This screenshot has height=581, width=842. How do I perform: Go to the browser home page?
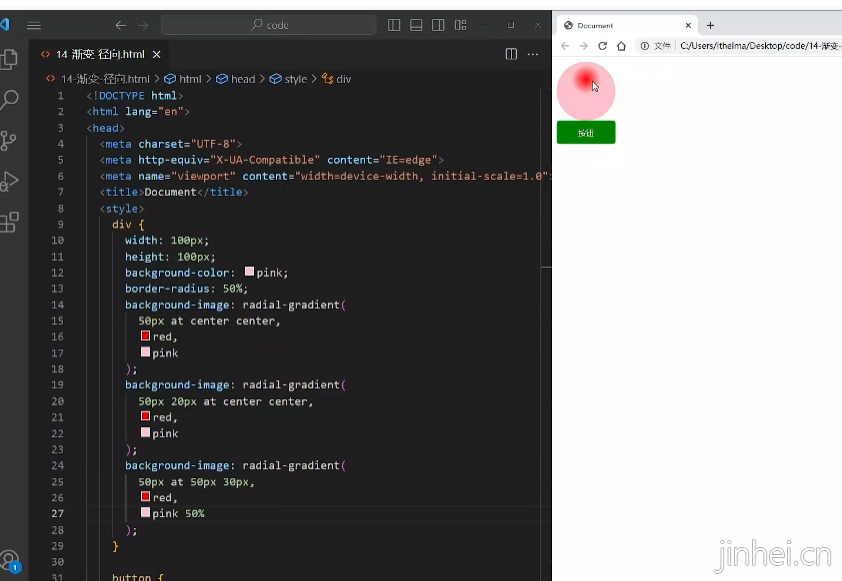point(621,46)
